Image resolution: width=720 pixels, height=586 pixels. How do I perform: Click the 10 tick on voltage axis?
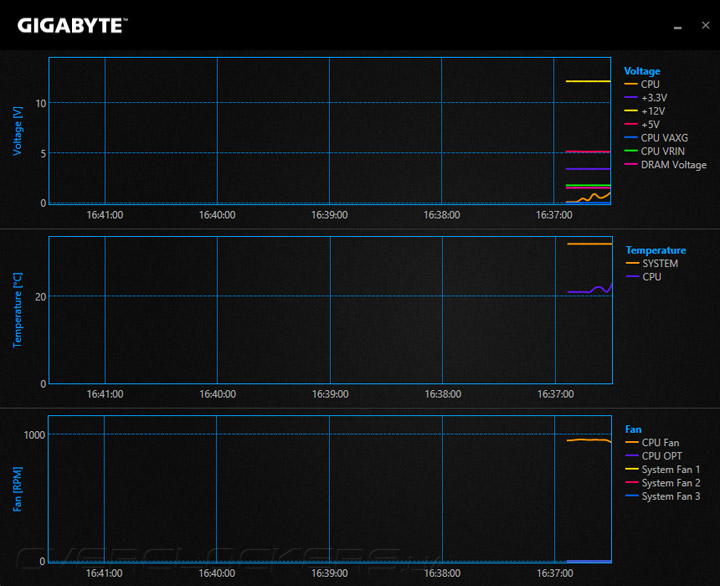coord(41,103)
